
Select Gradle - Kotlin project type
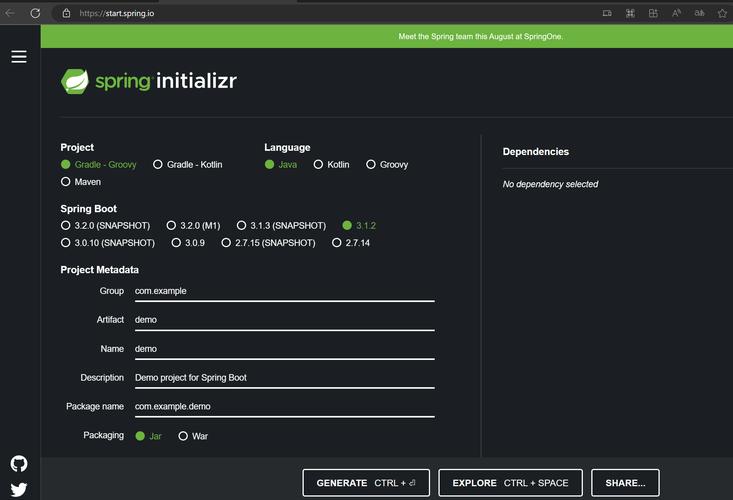[x=188, y=164]
